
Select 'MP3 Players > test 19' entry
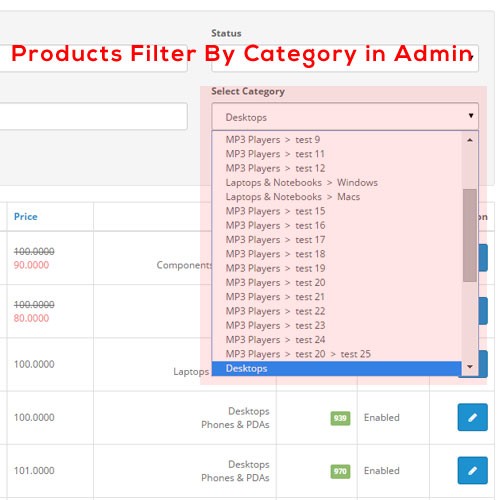pos(337,269)
